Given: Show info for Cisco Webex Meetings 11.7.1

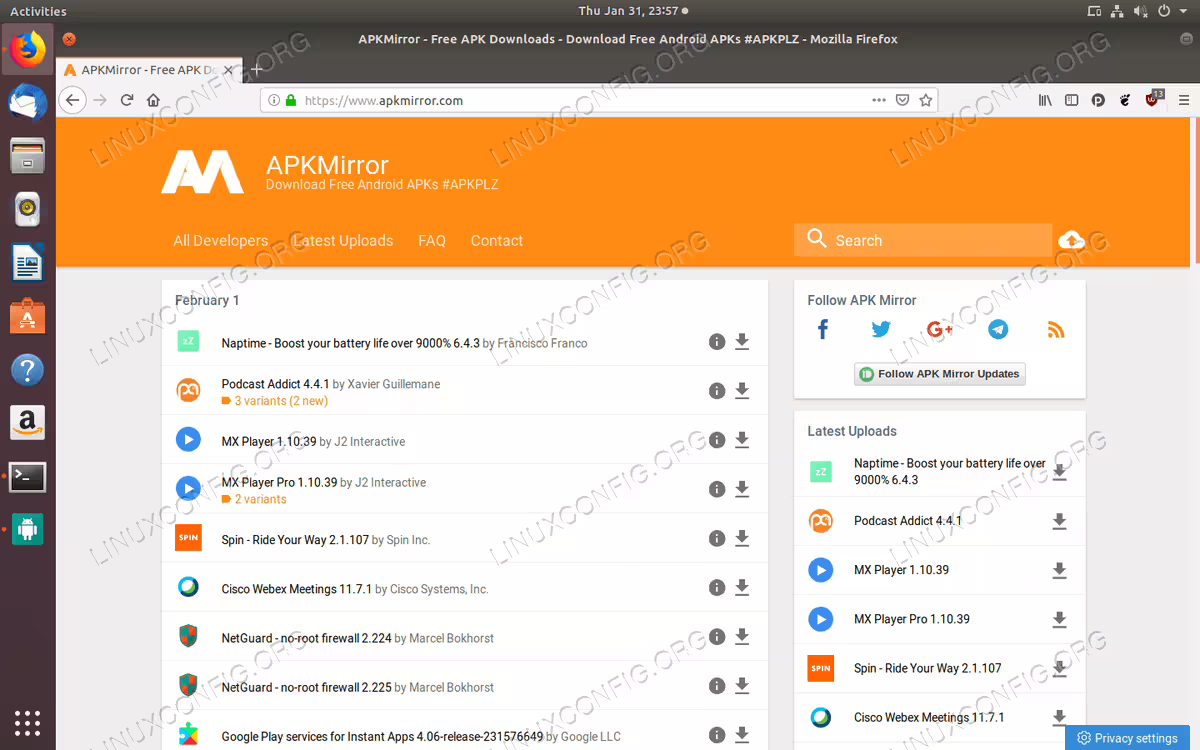Looking at the screenshot, I should (716, 588).
